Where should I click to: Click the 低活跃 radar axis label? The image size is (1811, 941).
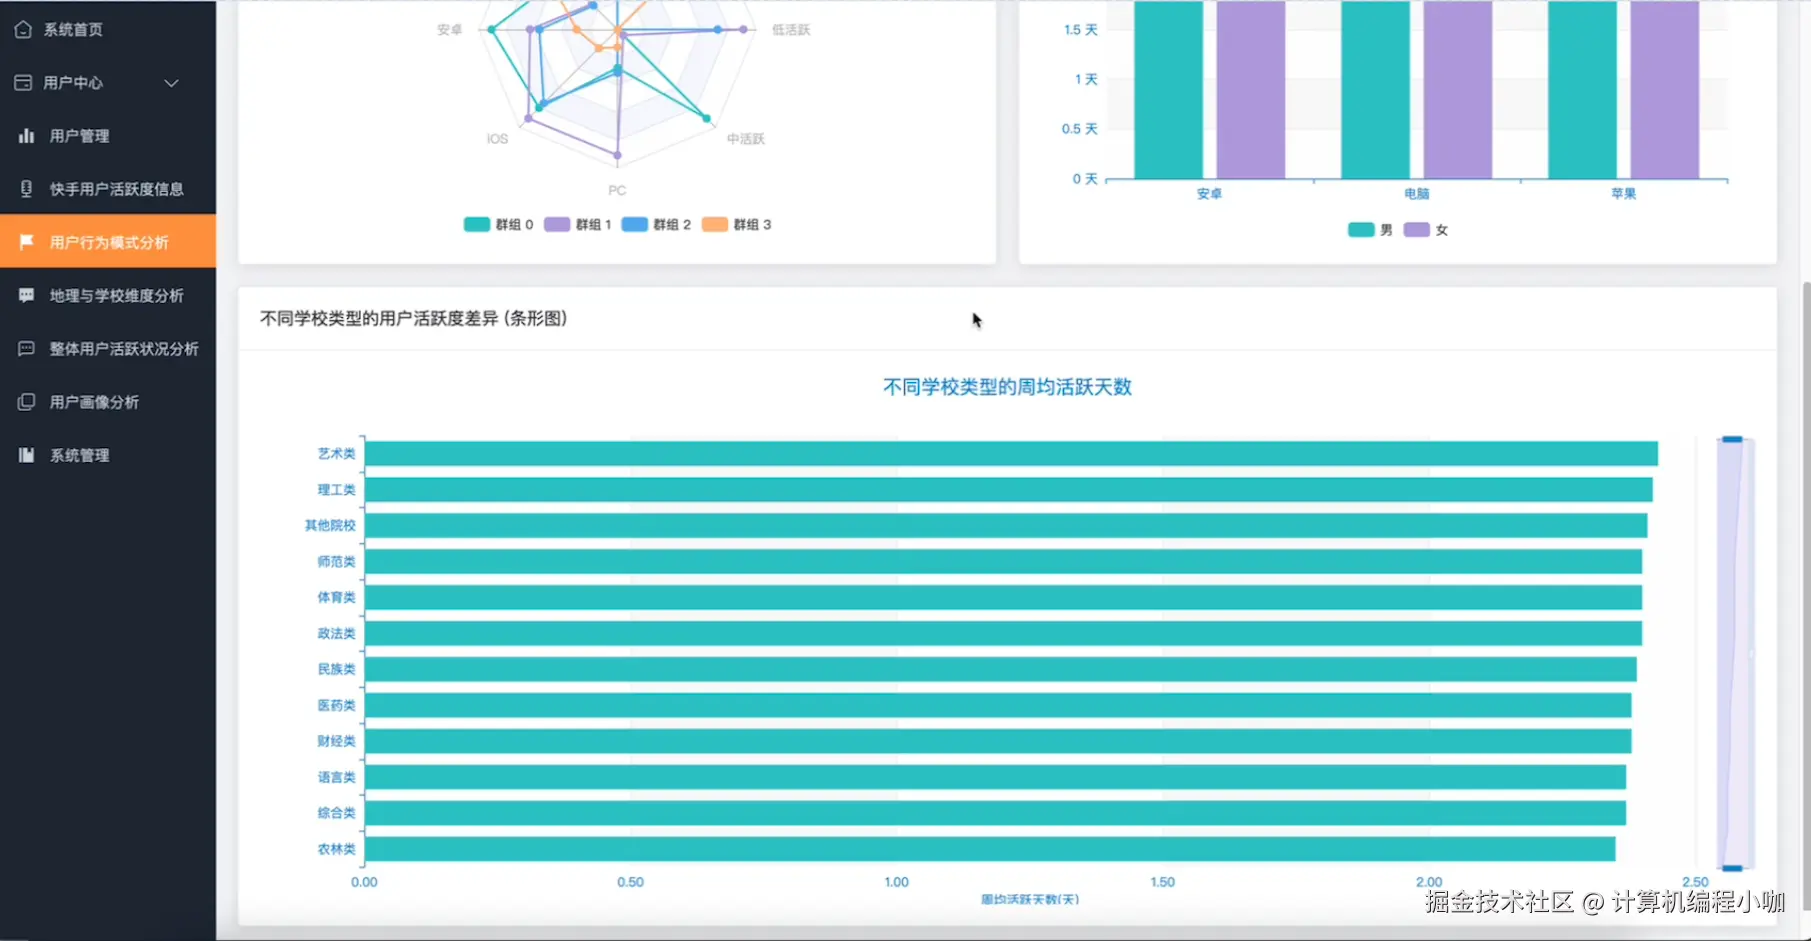[791, 30]
